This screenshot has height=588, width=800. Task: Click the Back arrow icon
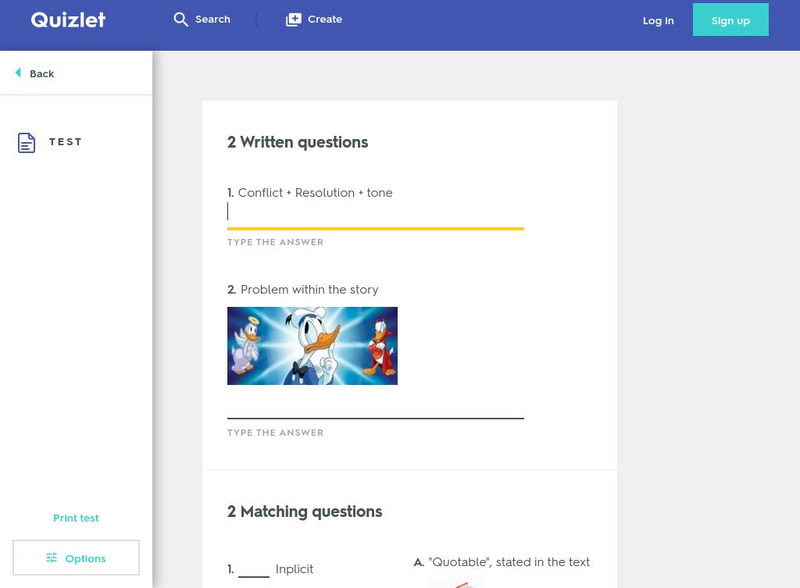coord(18,73)
